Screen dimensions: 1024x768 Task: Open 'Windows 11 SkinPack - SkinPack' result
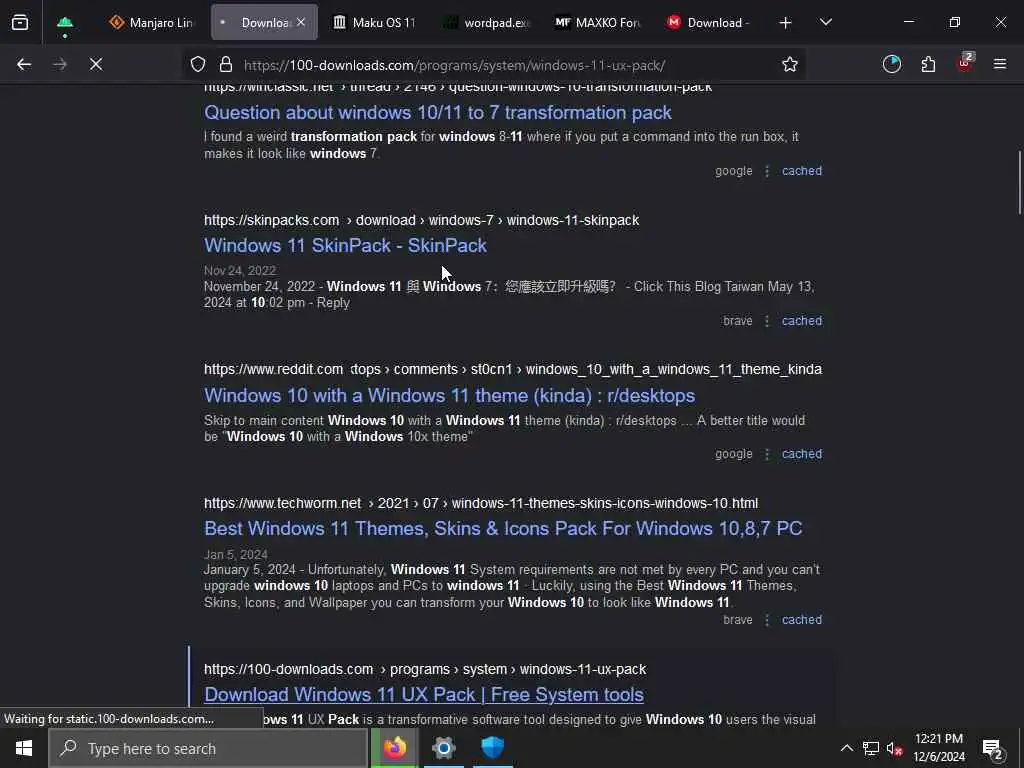[x=345, y=246]
